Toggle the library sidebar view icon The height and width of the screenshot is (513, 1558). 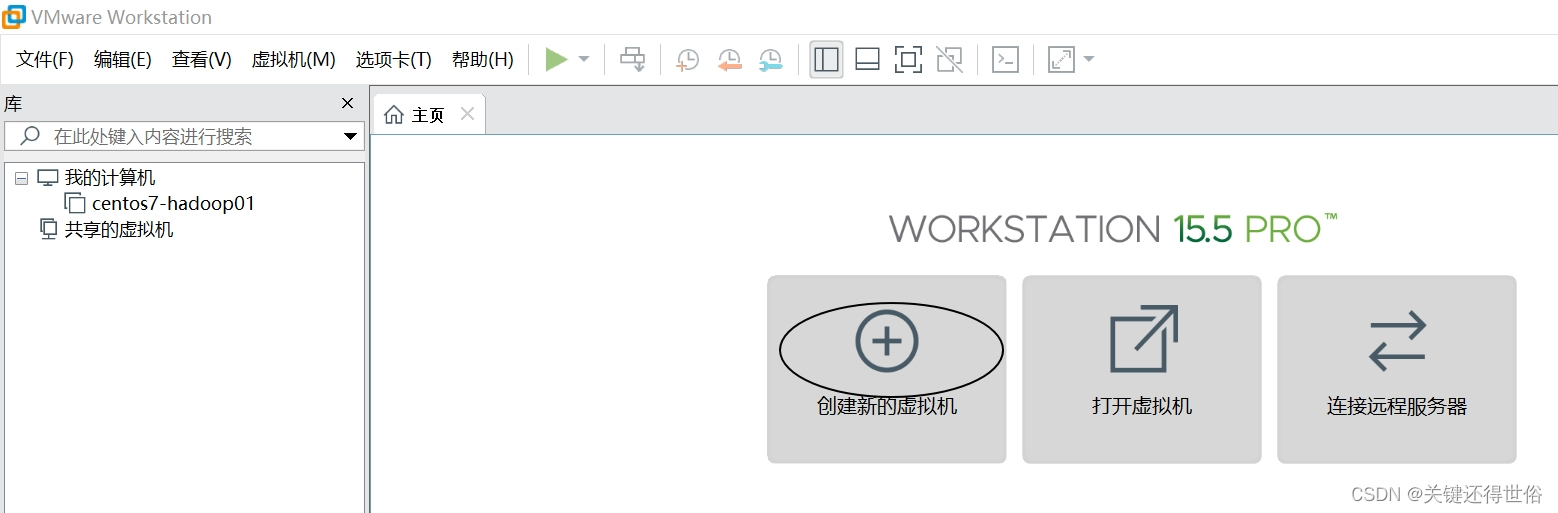point(826,60)
